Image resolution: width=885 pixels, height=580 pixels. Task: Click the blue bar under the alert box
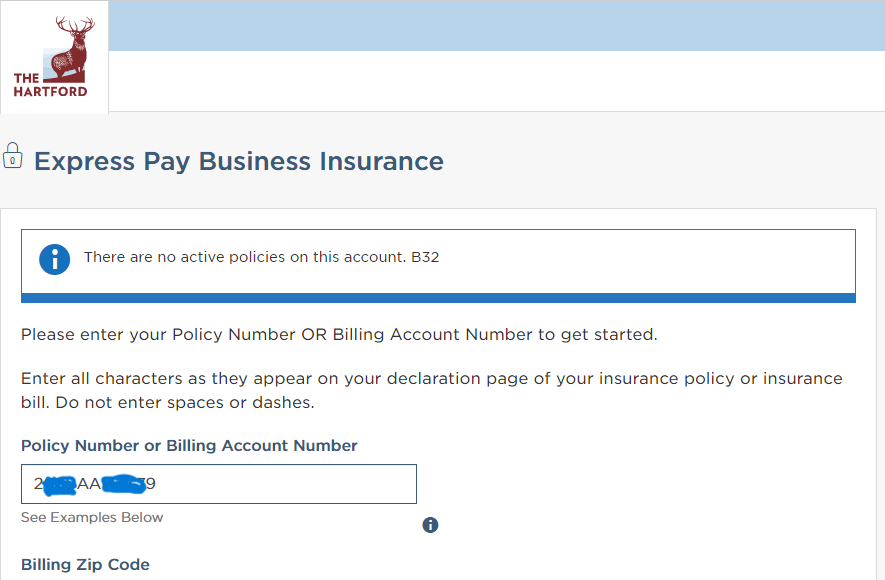(x=438, y=298)
